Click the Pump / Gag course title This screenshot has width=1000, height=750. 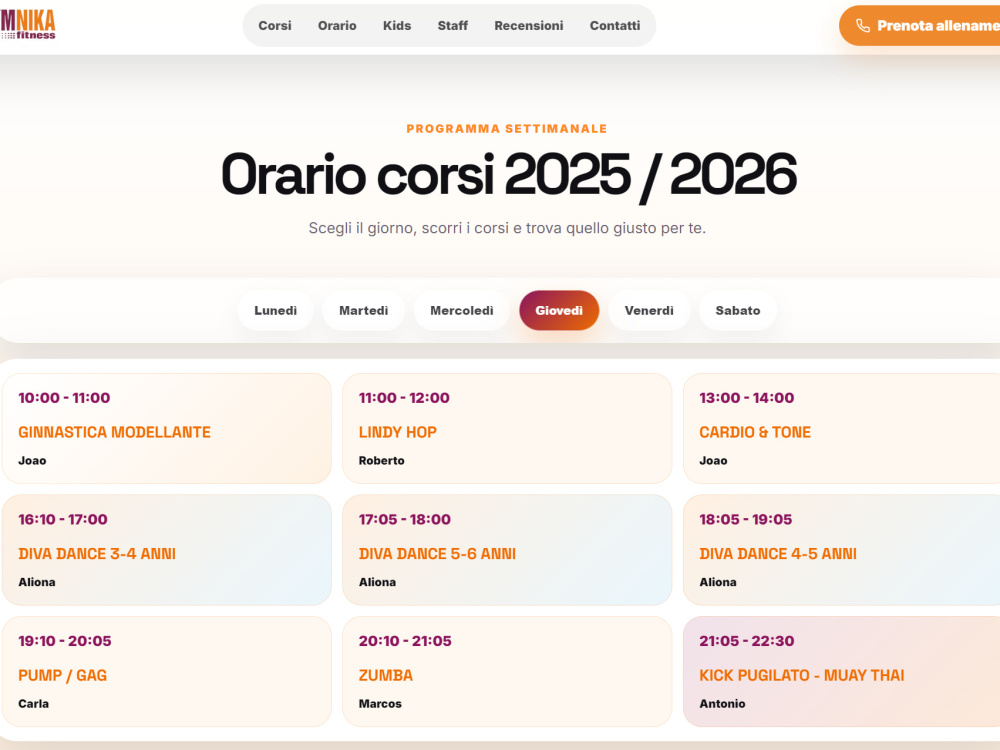pos(62,675)
